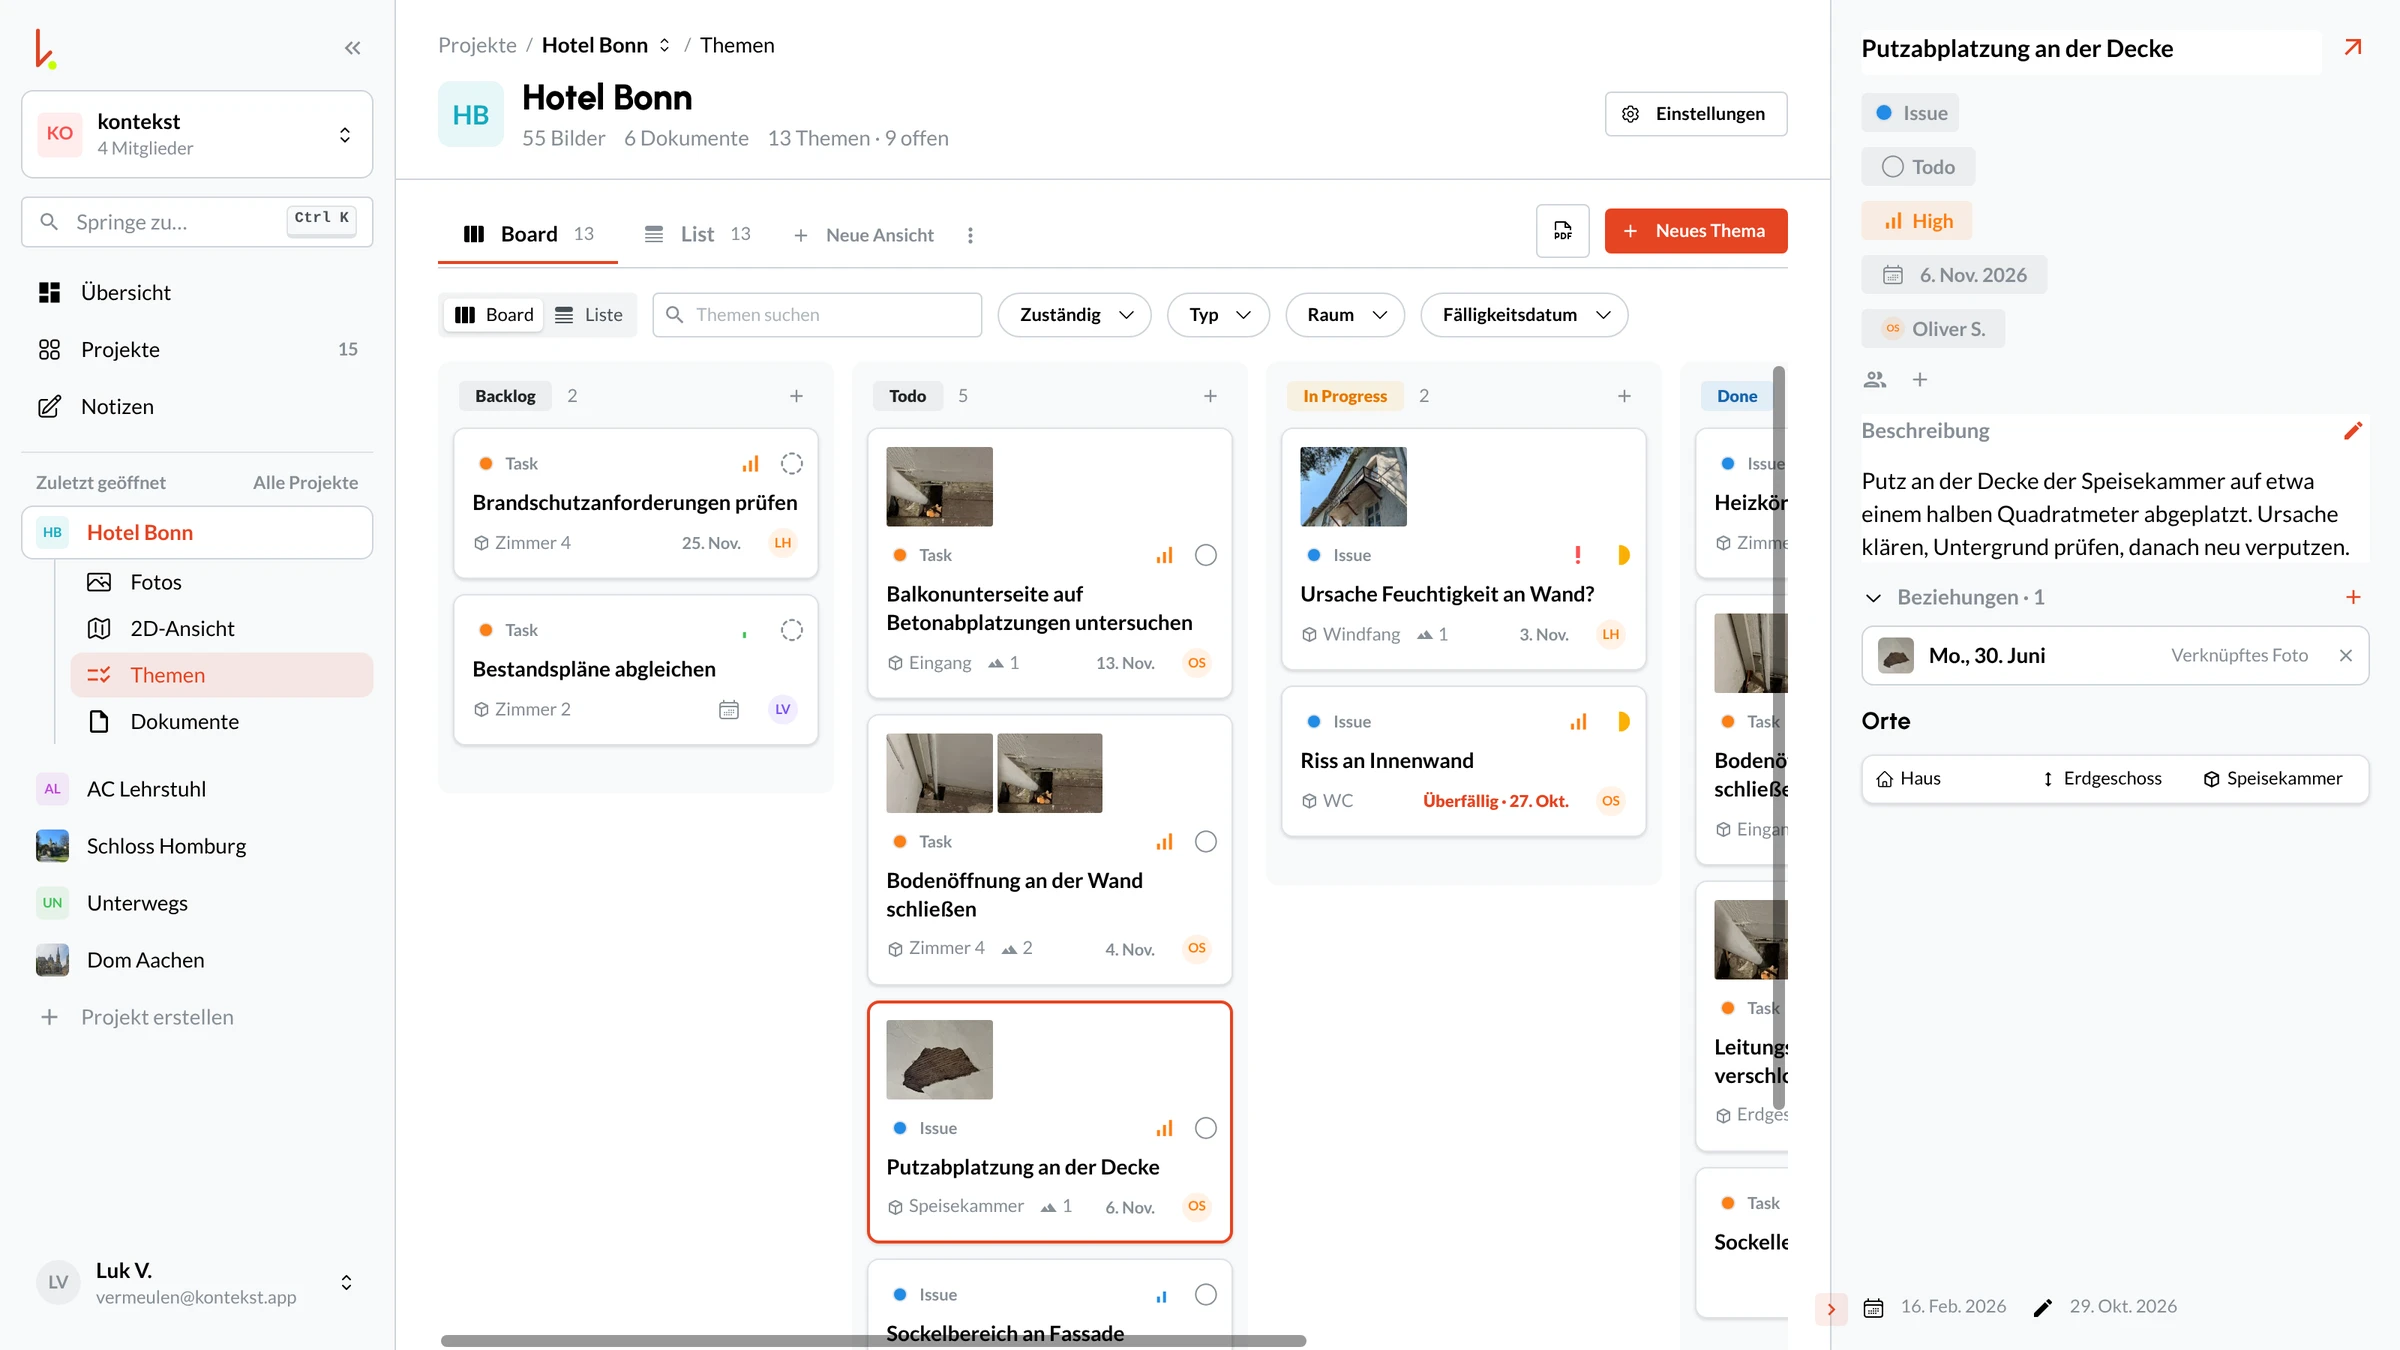Export board via the PDF icon

(x=1562, y=231)
